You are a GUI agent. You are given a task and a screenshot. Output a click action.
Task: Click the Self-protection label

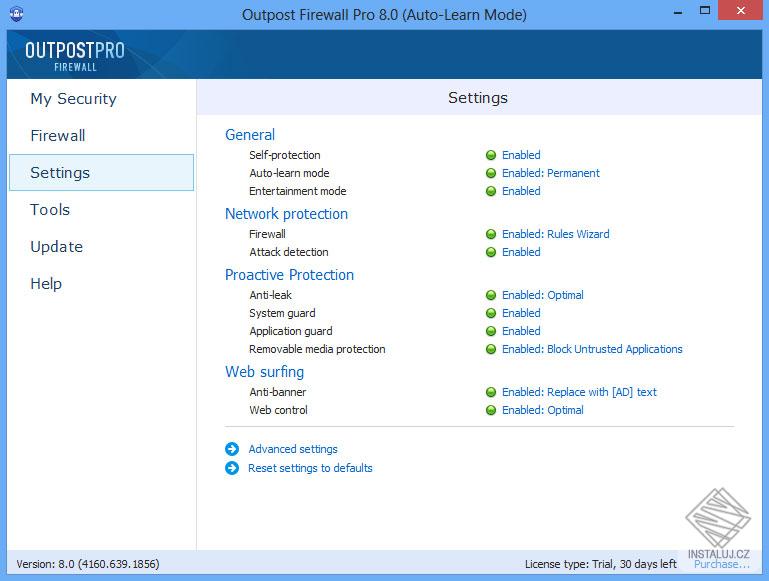coord(284,155)
